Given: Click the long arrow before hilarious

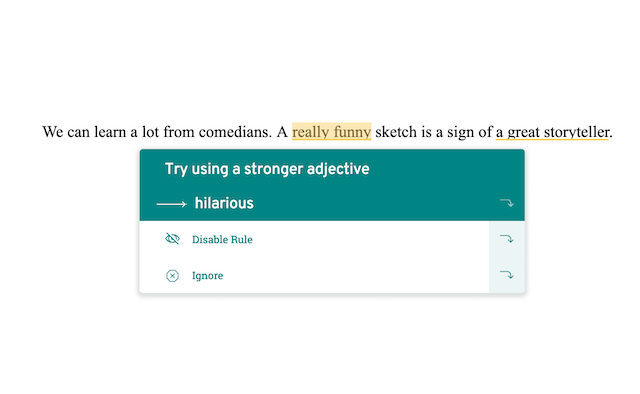Looking at the screenshot, I should (171, 204).
